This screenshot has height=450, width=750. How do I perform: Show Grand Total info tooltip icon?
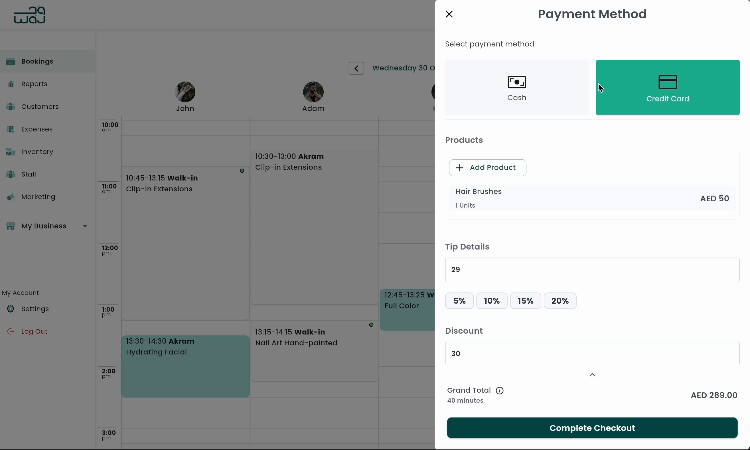[x=500, y=391]
